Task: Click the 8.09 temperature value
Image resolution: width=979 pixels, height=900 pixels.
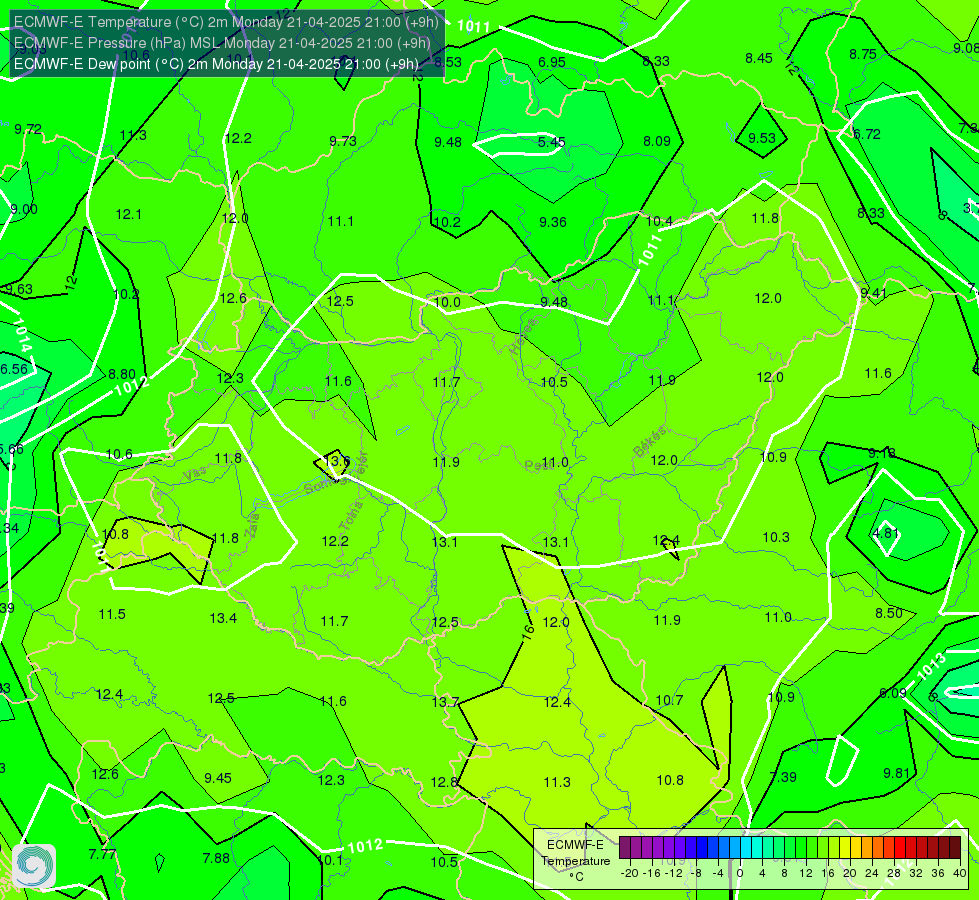Action: point(657,141)
